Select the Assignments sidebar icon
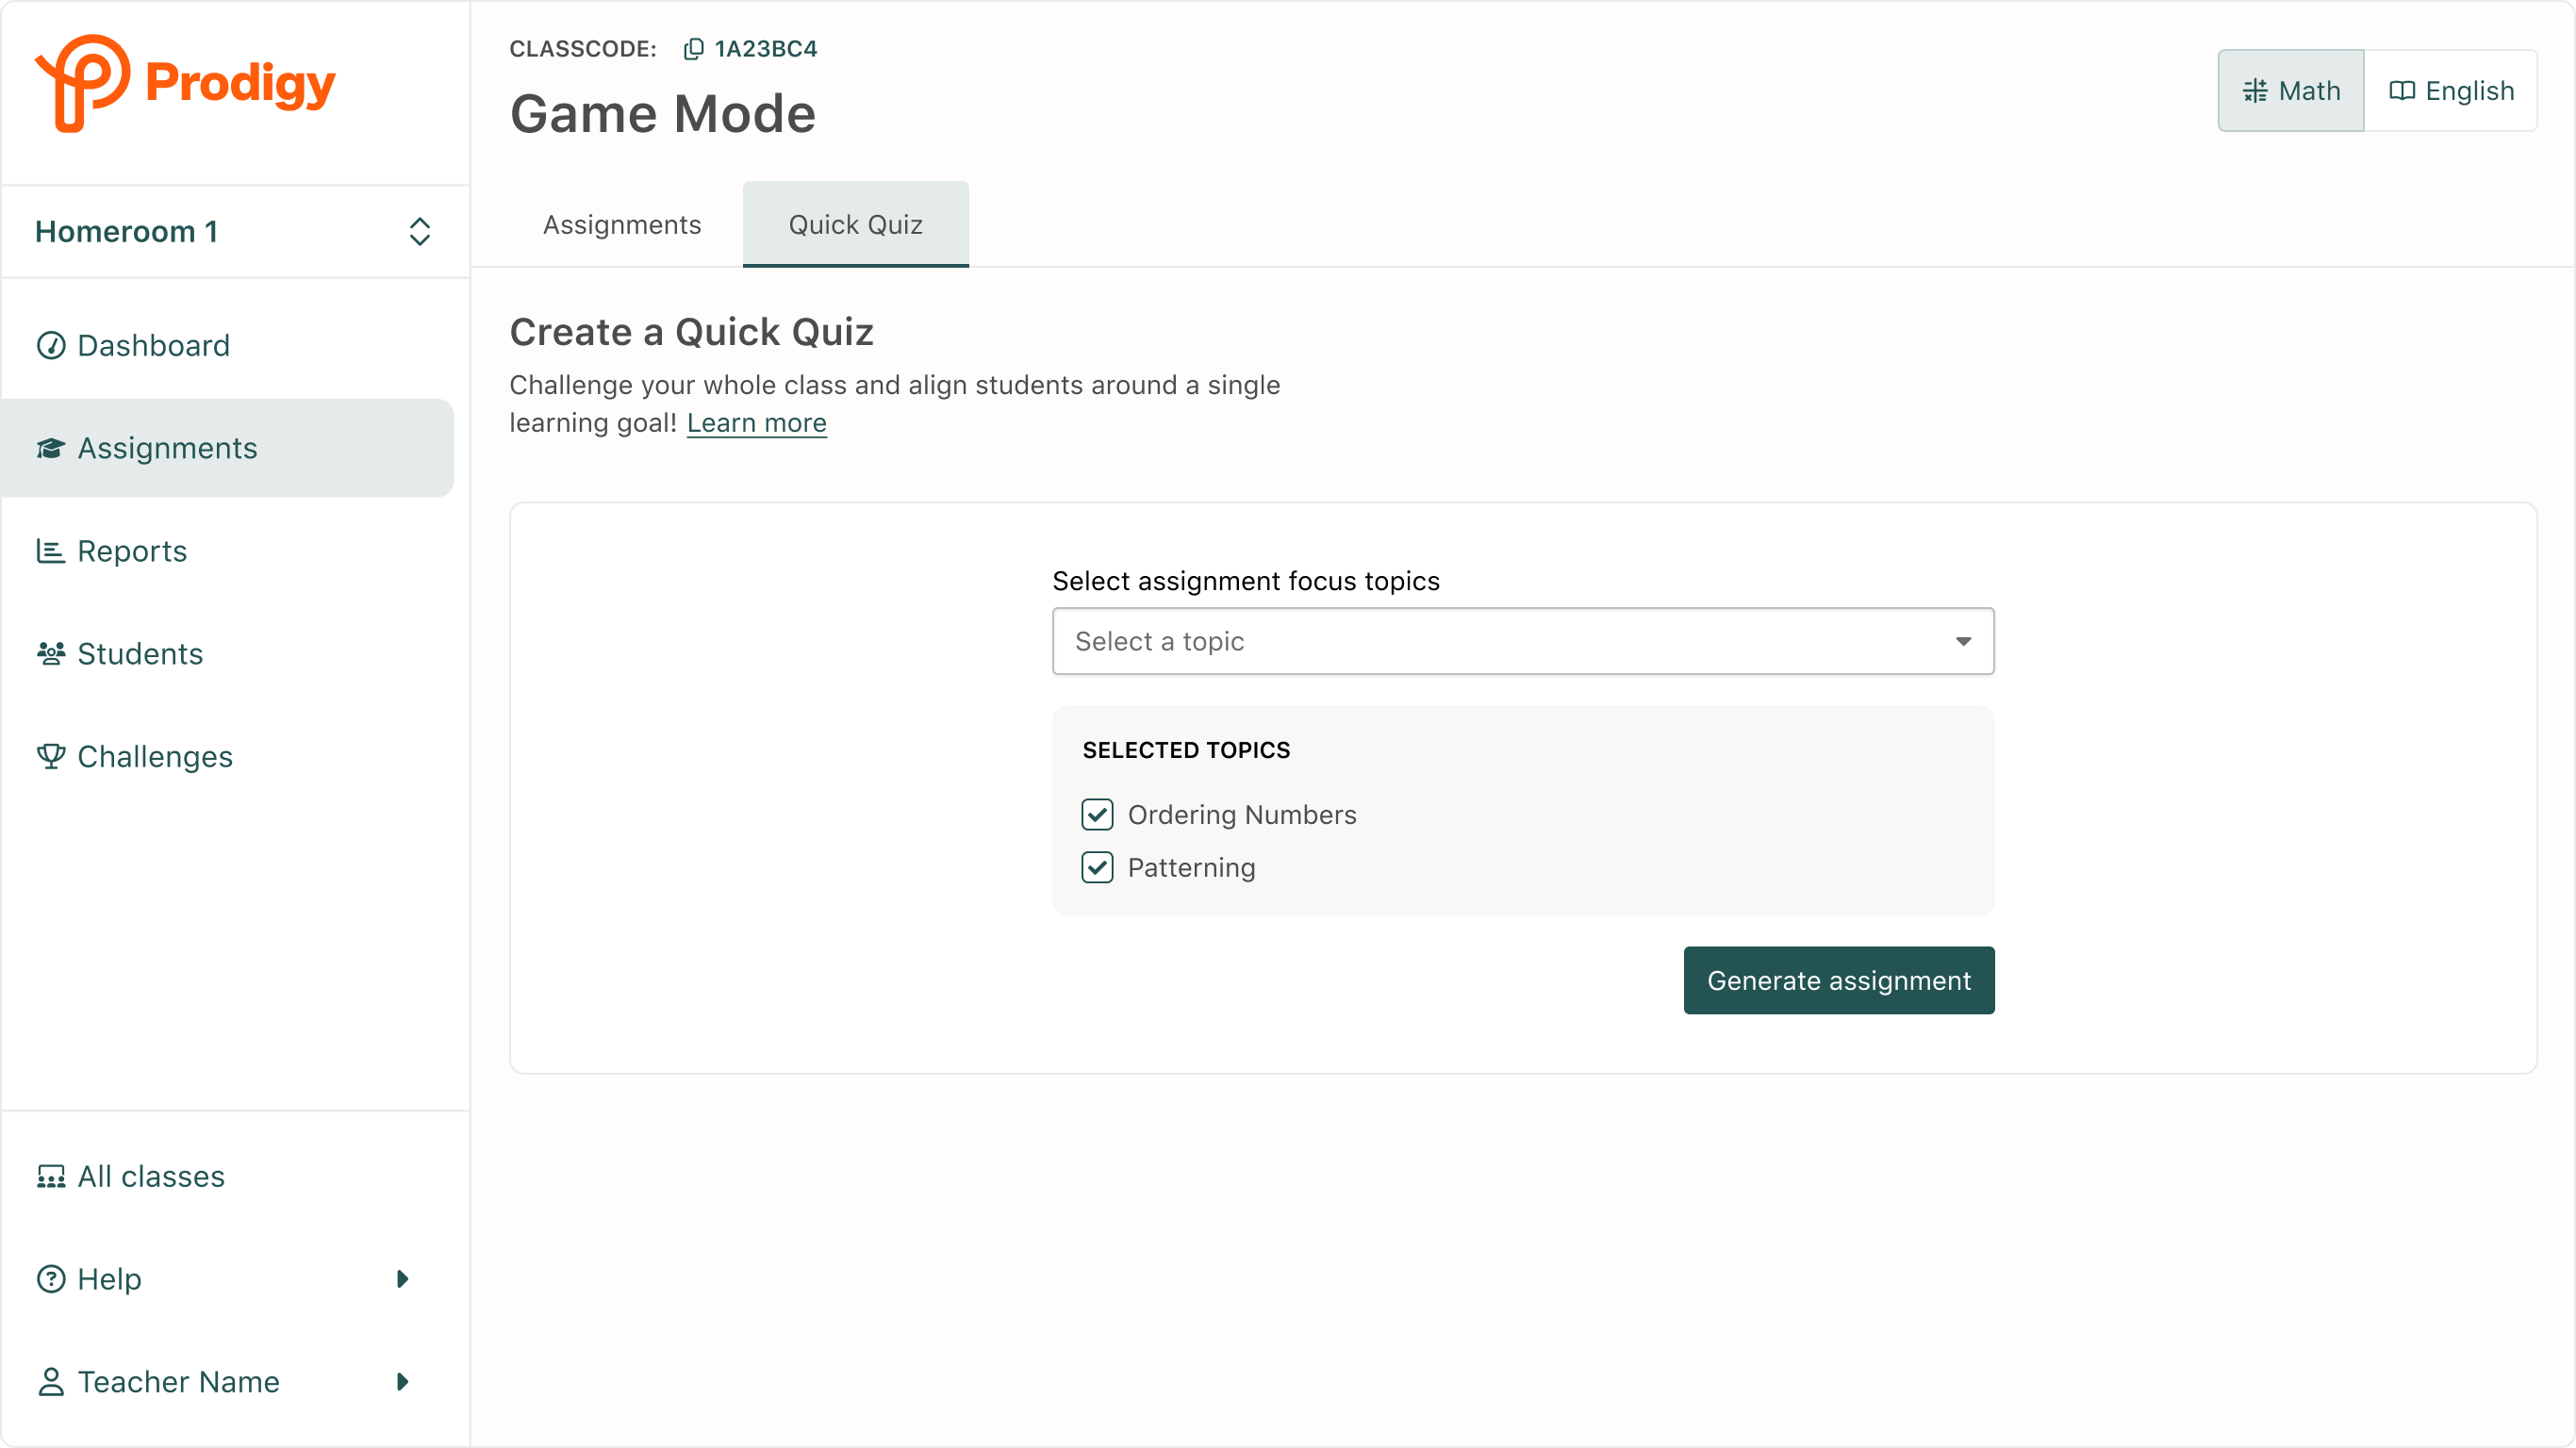This screenshot has width=2576, height=1448. (51, 447)
